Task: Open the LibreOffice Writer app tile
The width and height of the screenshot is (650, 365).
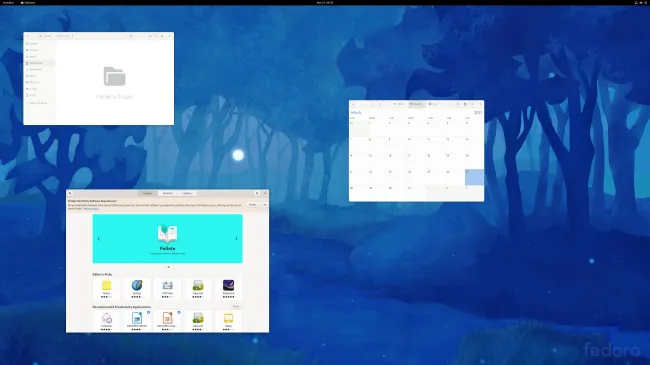Action: pos(137,320)
